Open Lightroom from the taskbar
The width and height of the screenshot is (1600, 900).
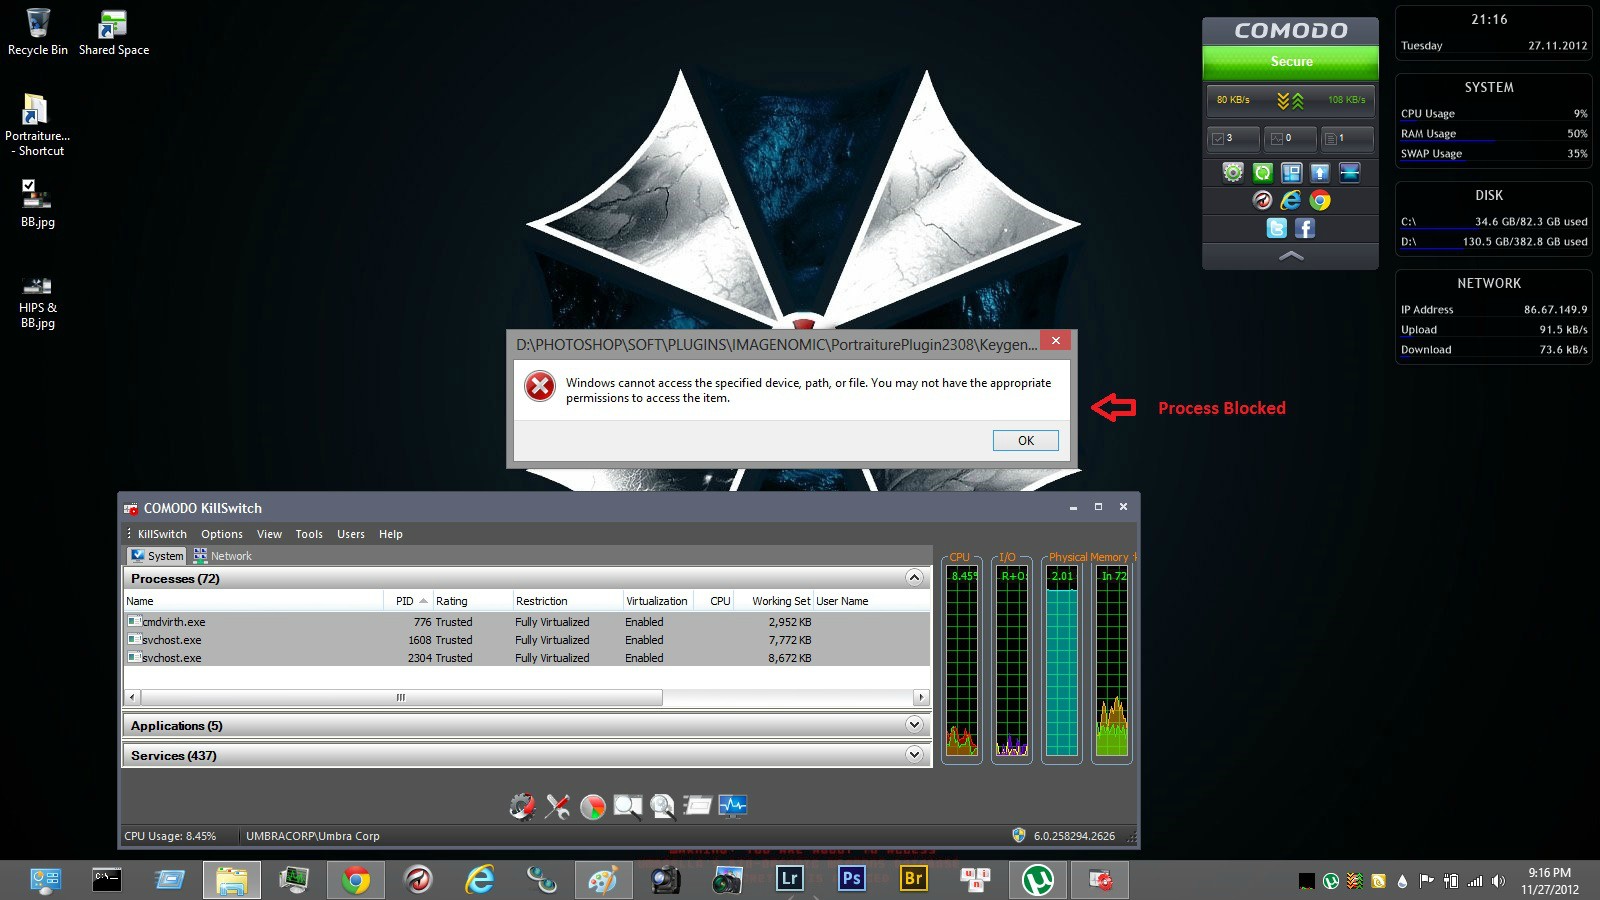coord(790,879)
